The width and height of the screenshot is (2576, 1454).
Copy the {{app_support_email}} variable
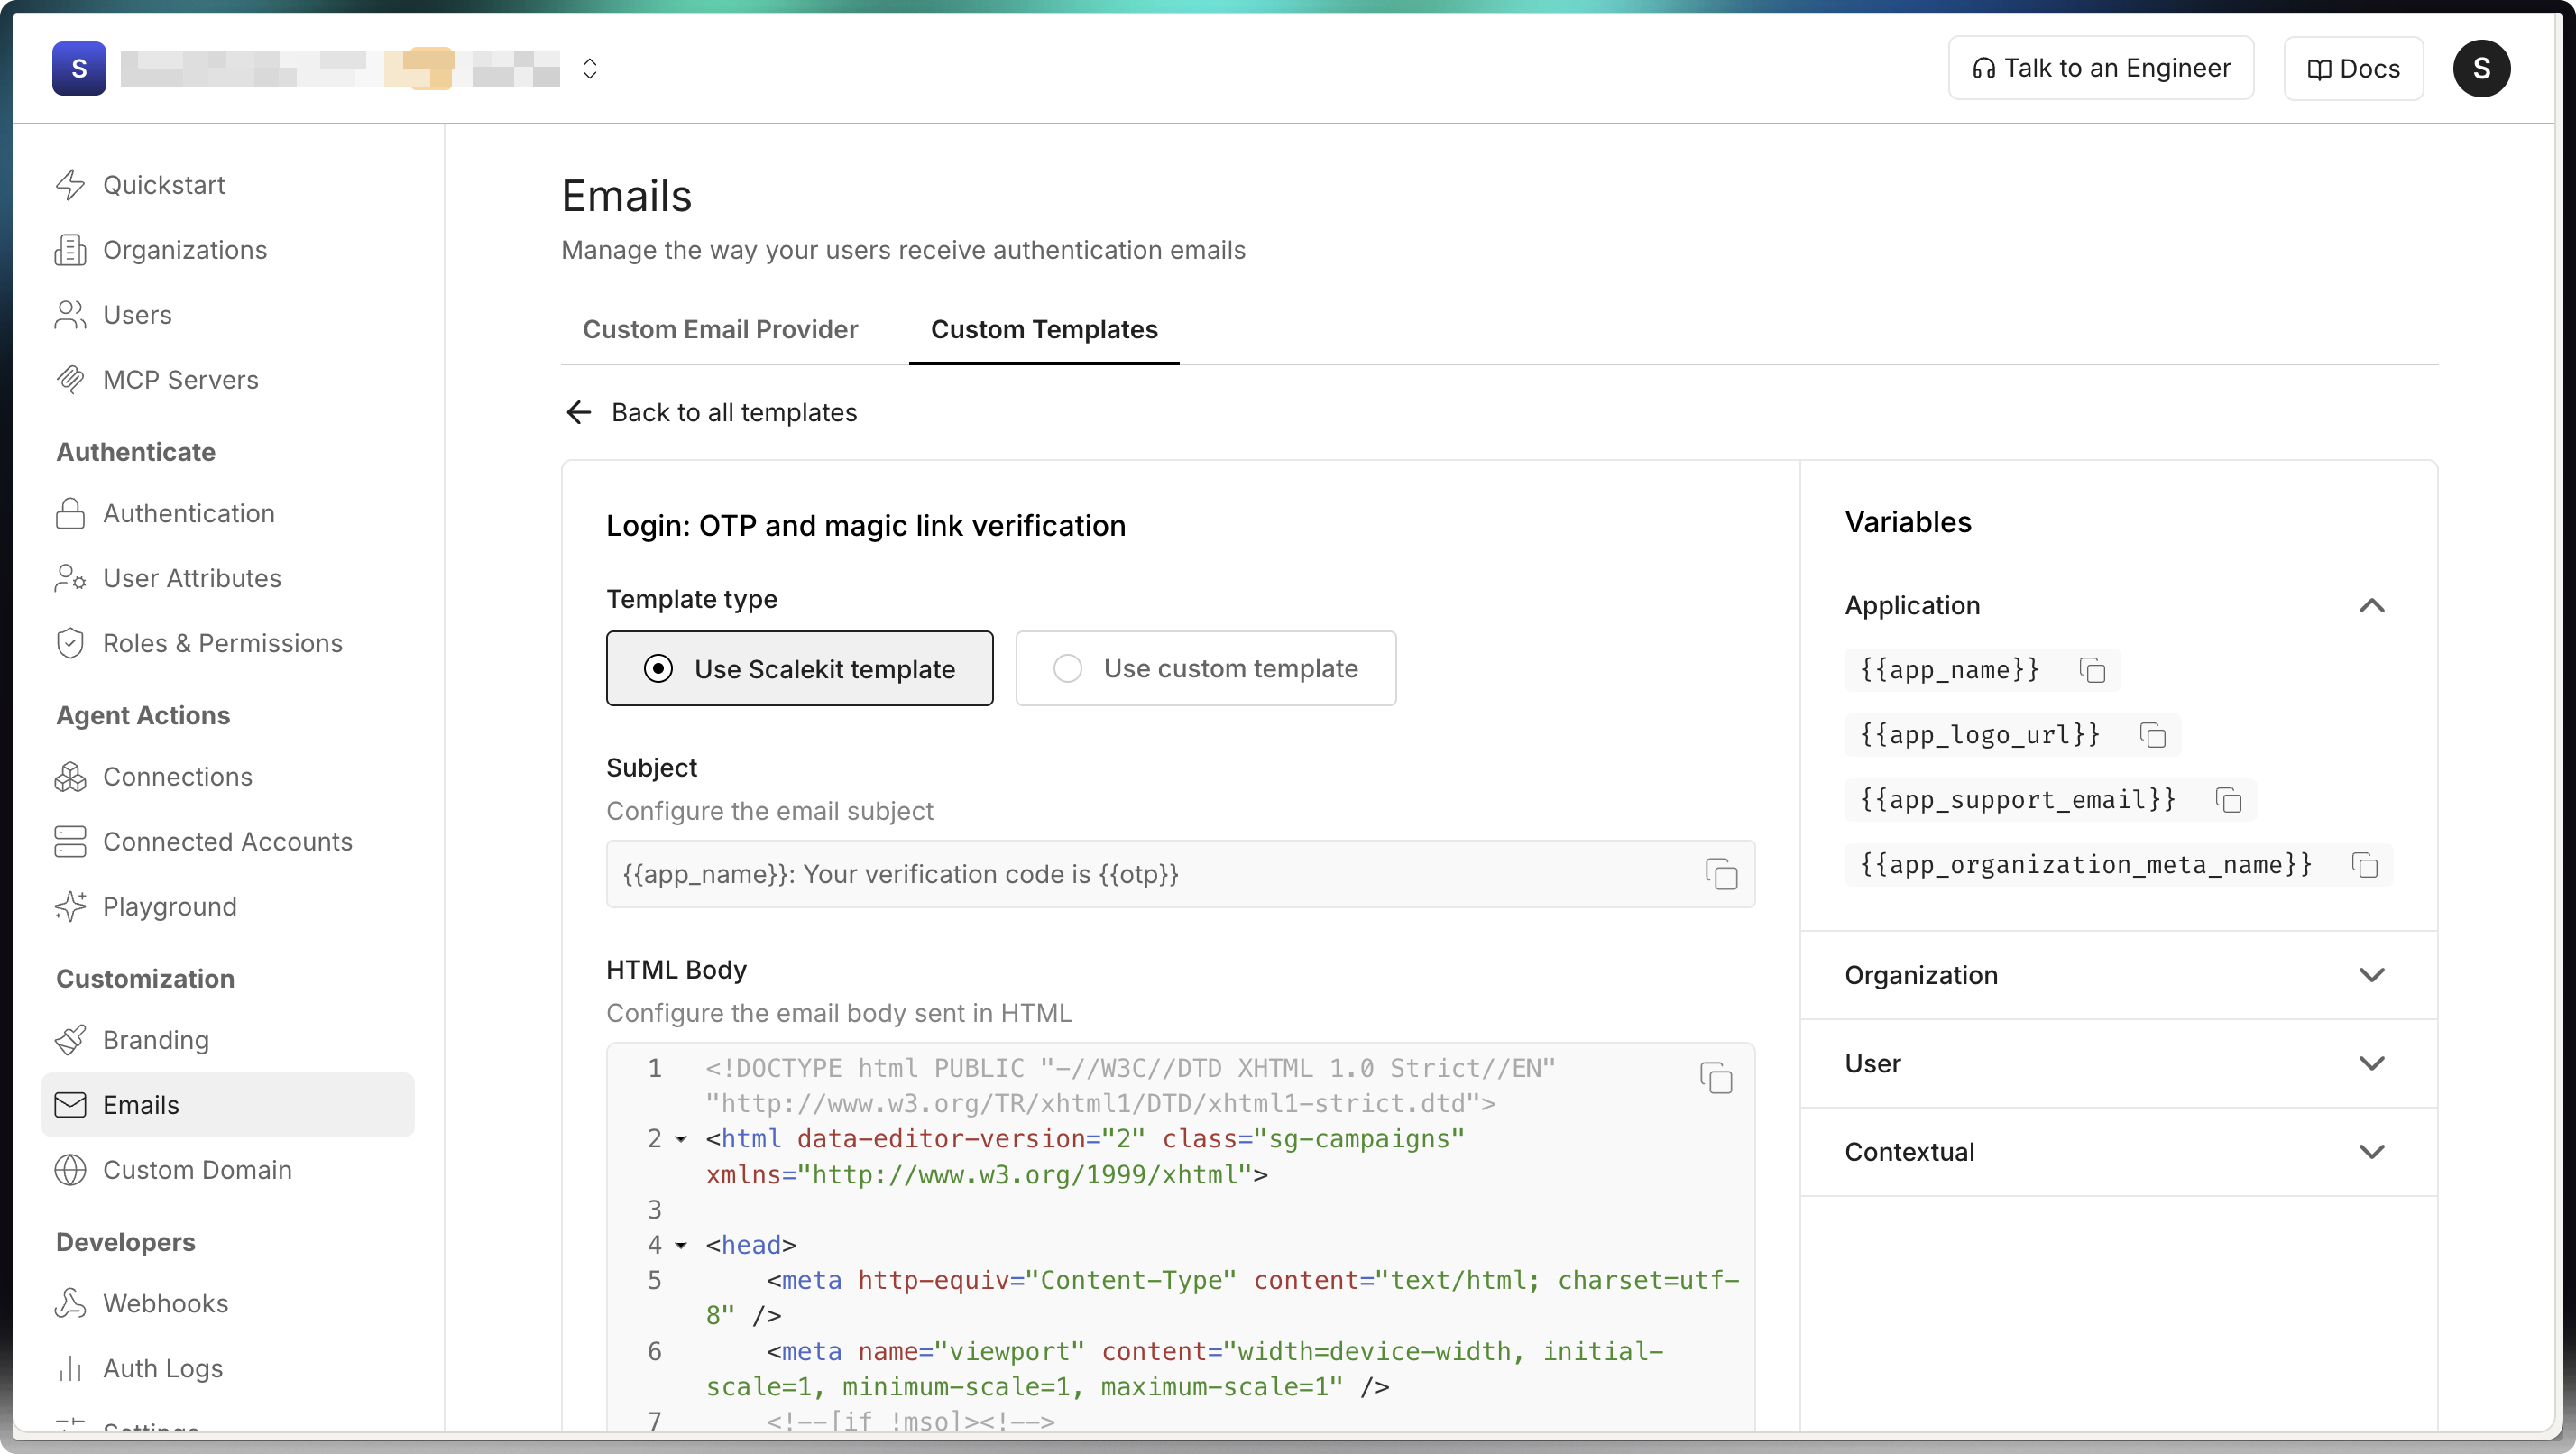coord(2228,800)
